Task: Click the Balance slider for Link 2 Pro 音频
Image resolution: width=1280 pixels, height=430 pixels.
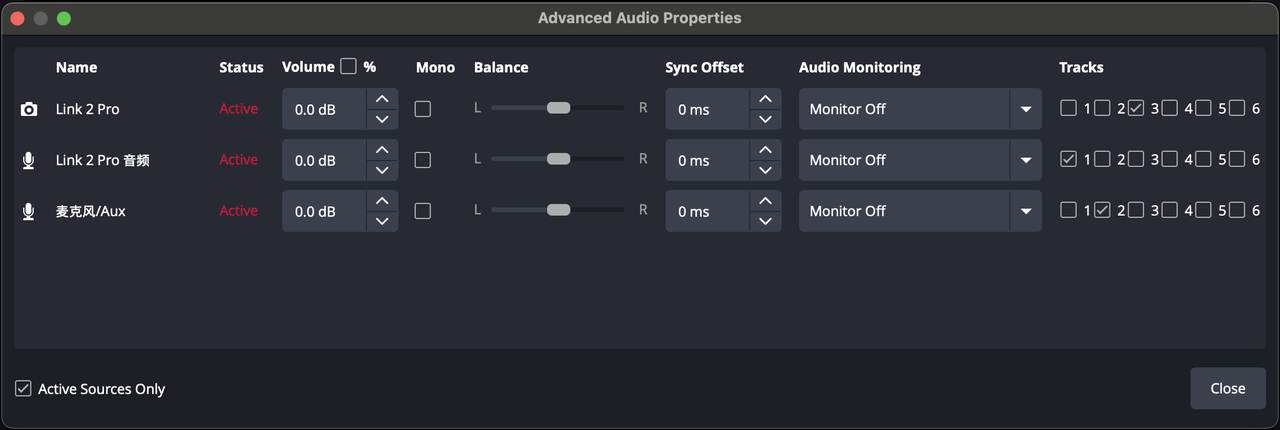Action: click(x=558, y=159)
